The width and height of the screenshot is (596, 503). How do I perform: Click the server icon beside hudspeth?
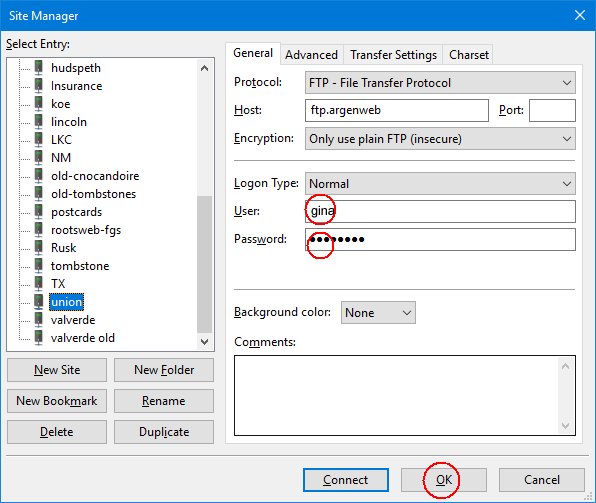coord(39,68)
